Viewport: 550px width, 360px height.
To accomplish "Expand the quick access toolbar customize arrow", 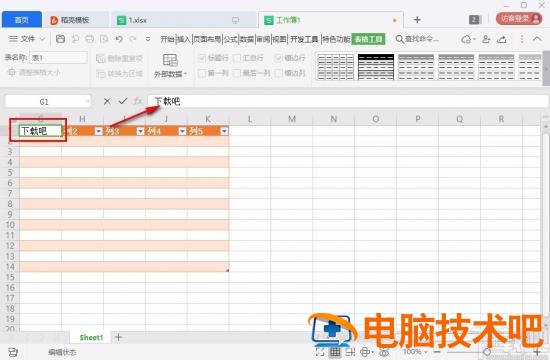I will [x=148, y=39].
